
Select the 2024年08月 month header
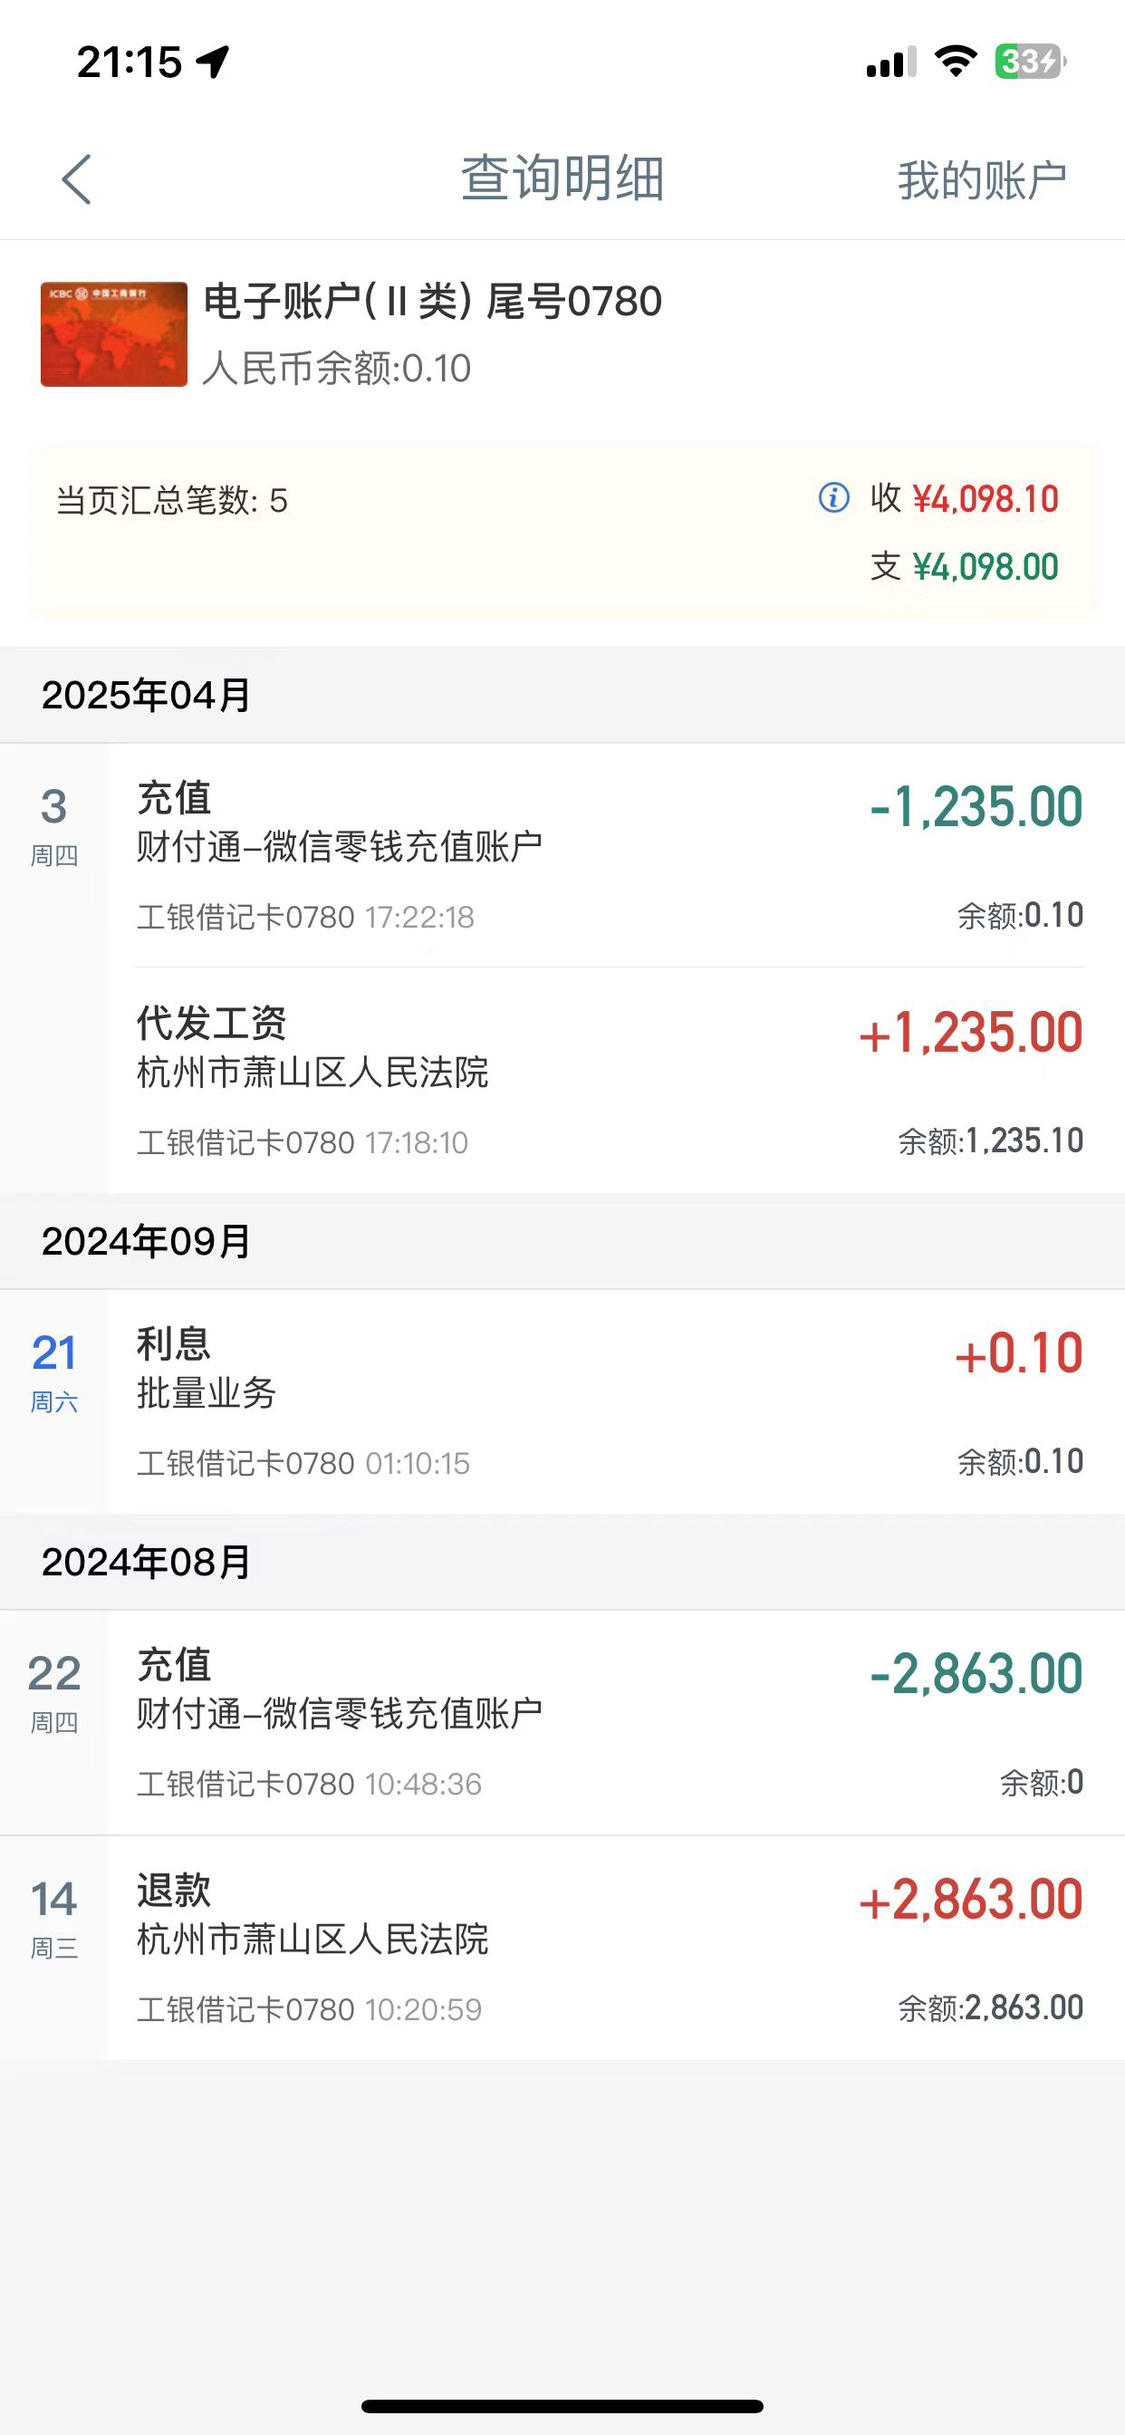point(562,1562)
